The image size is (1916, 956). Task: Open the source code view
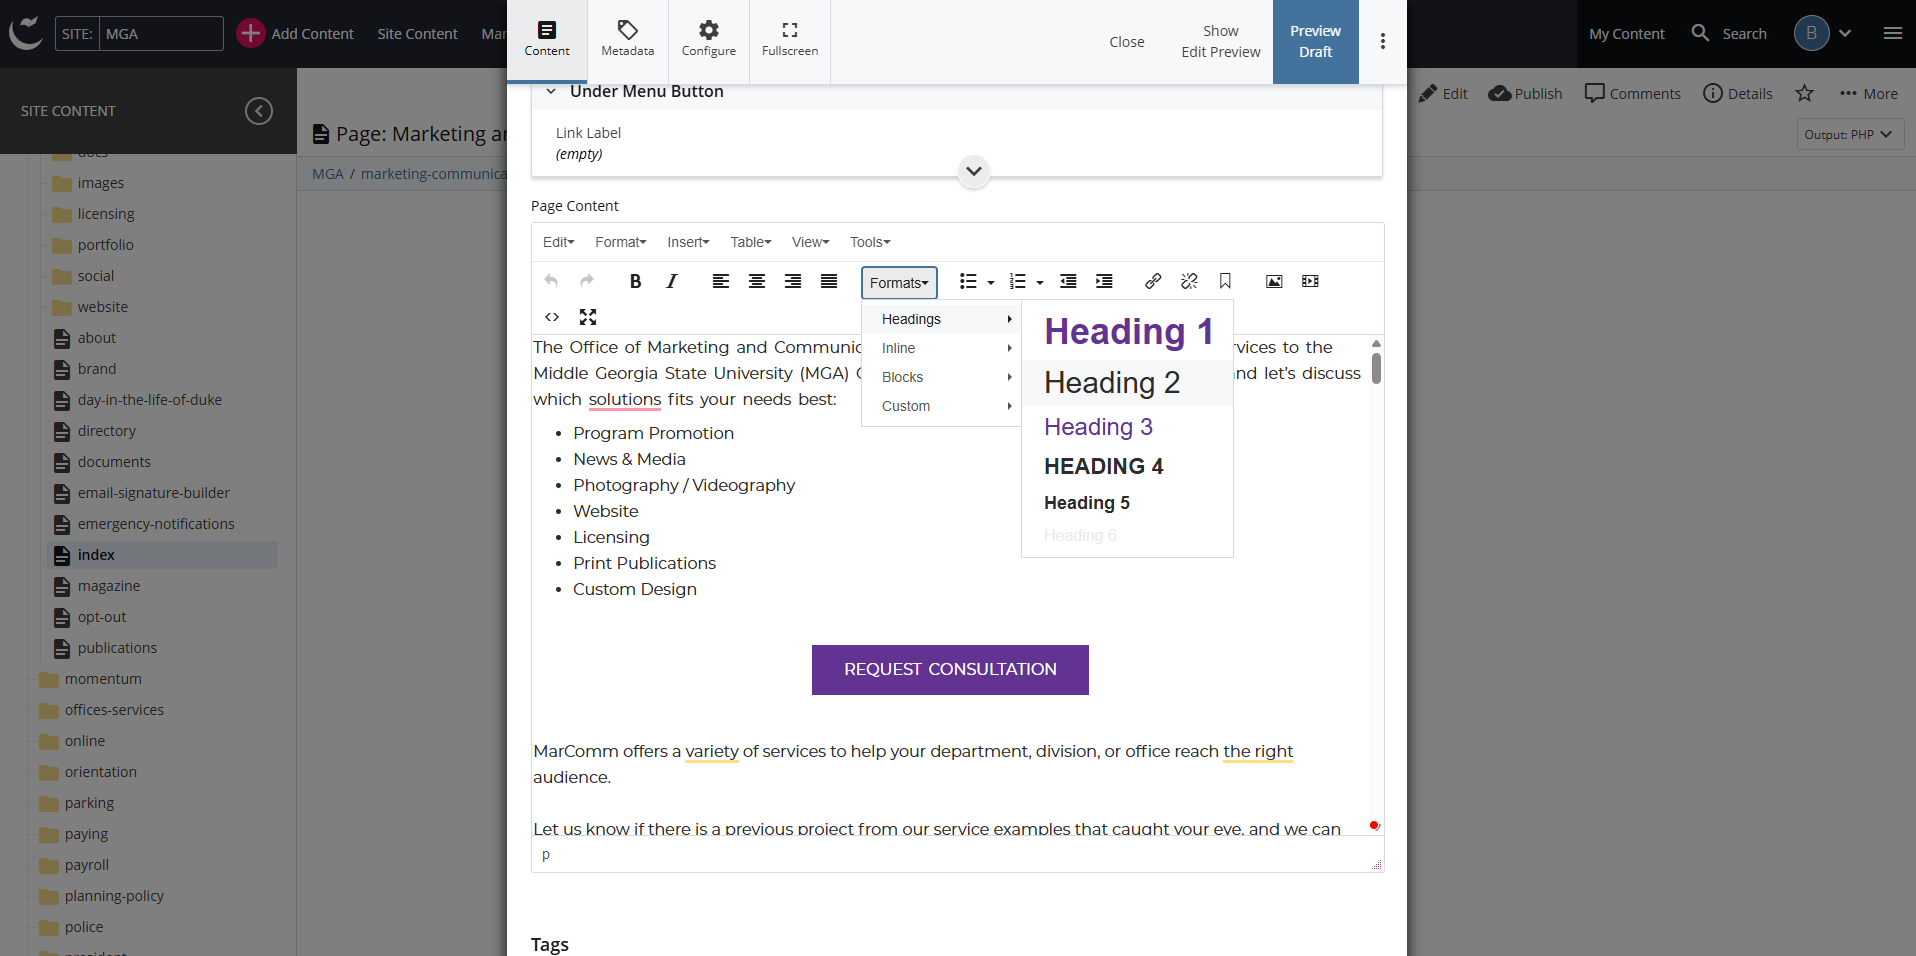551,317
